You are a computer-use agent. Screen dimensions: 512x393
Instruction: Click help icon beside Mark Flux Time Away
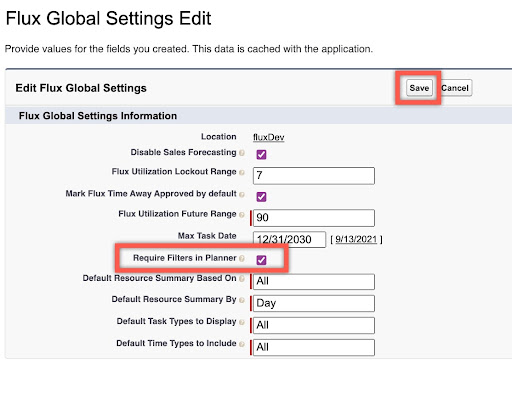point(242,194)
